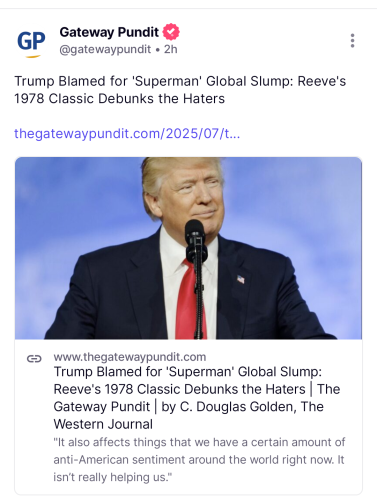The height and width of the screenshot is (500, 377).
Task: Click the red tie in the preview image
Action: [189, 299]
